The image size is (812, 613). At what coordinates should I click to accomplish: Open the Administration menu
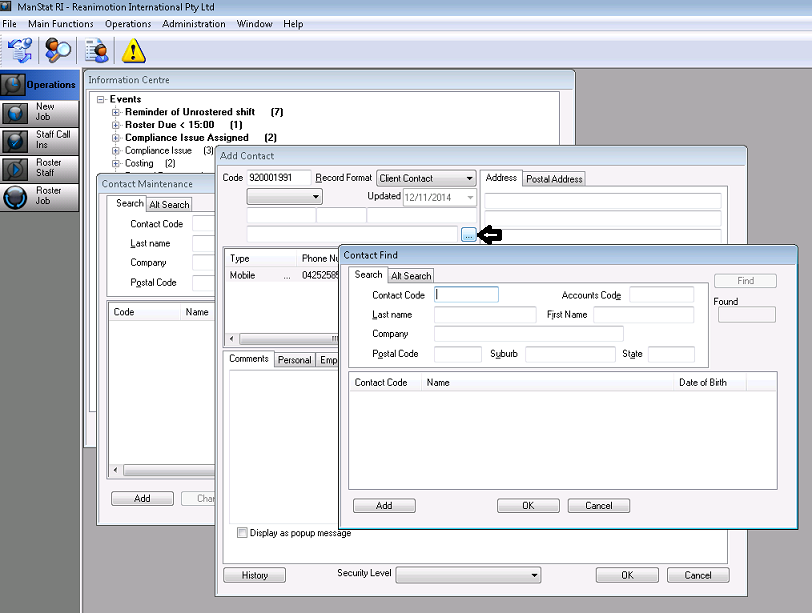[193, 24]
